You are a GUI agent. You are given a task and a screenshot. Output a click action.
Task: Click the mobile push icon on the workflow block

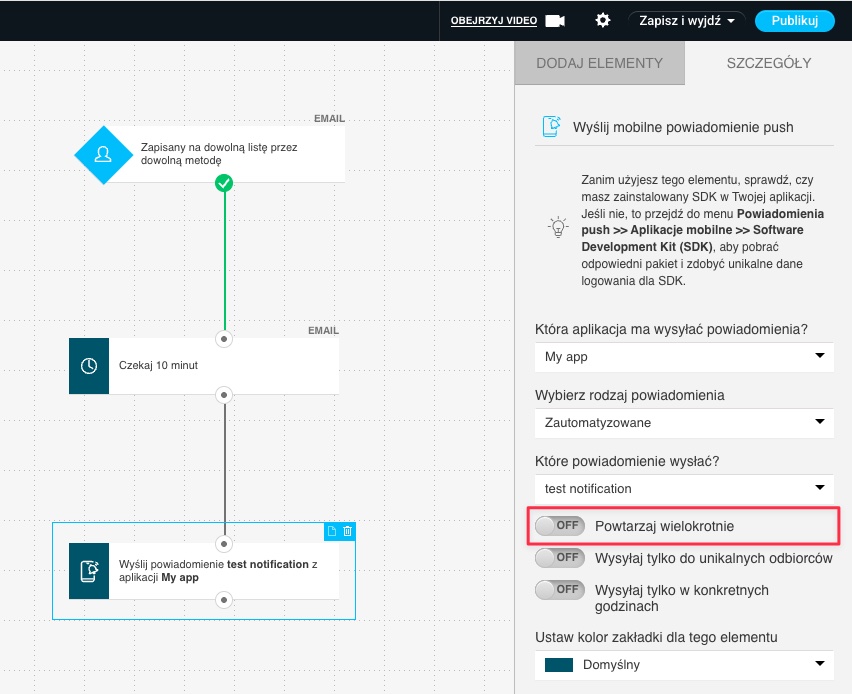[x=89, y=571]
